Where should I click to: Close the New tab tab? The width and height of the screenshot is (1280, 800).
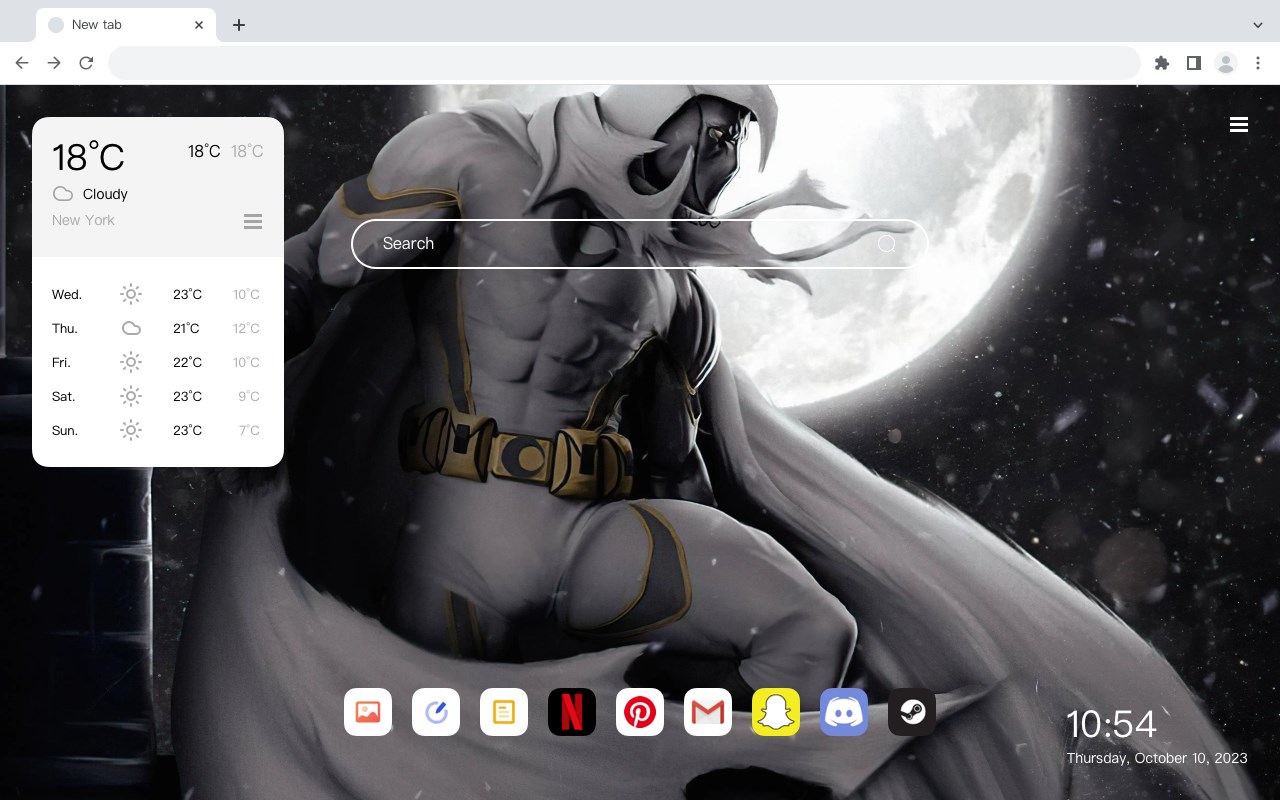(199, 25)
